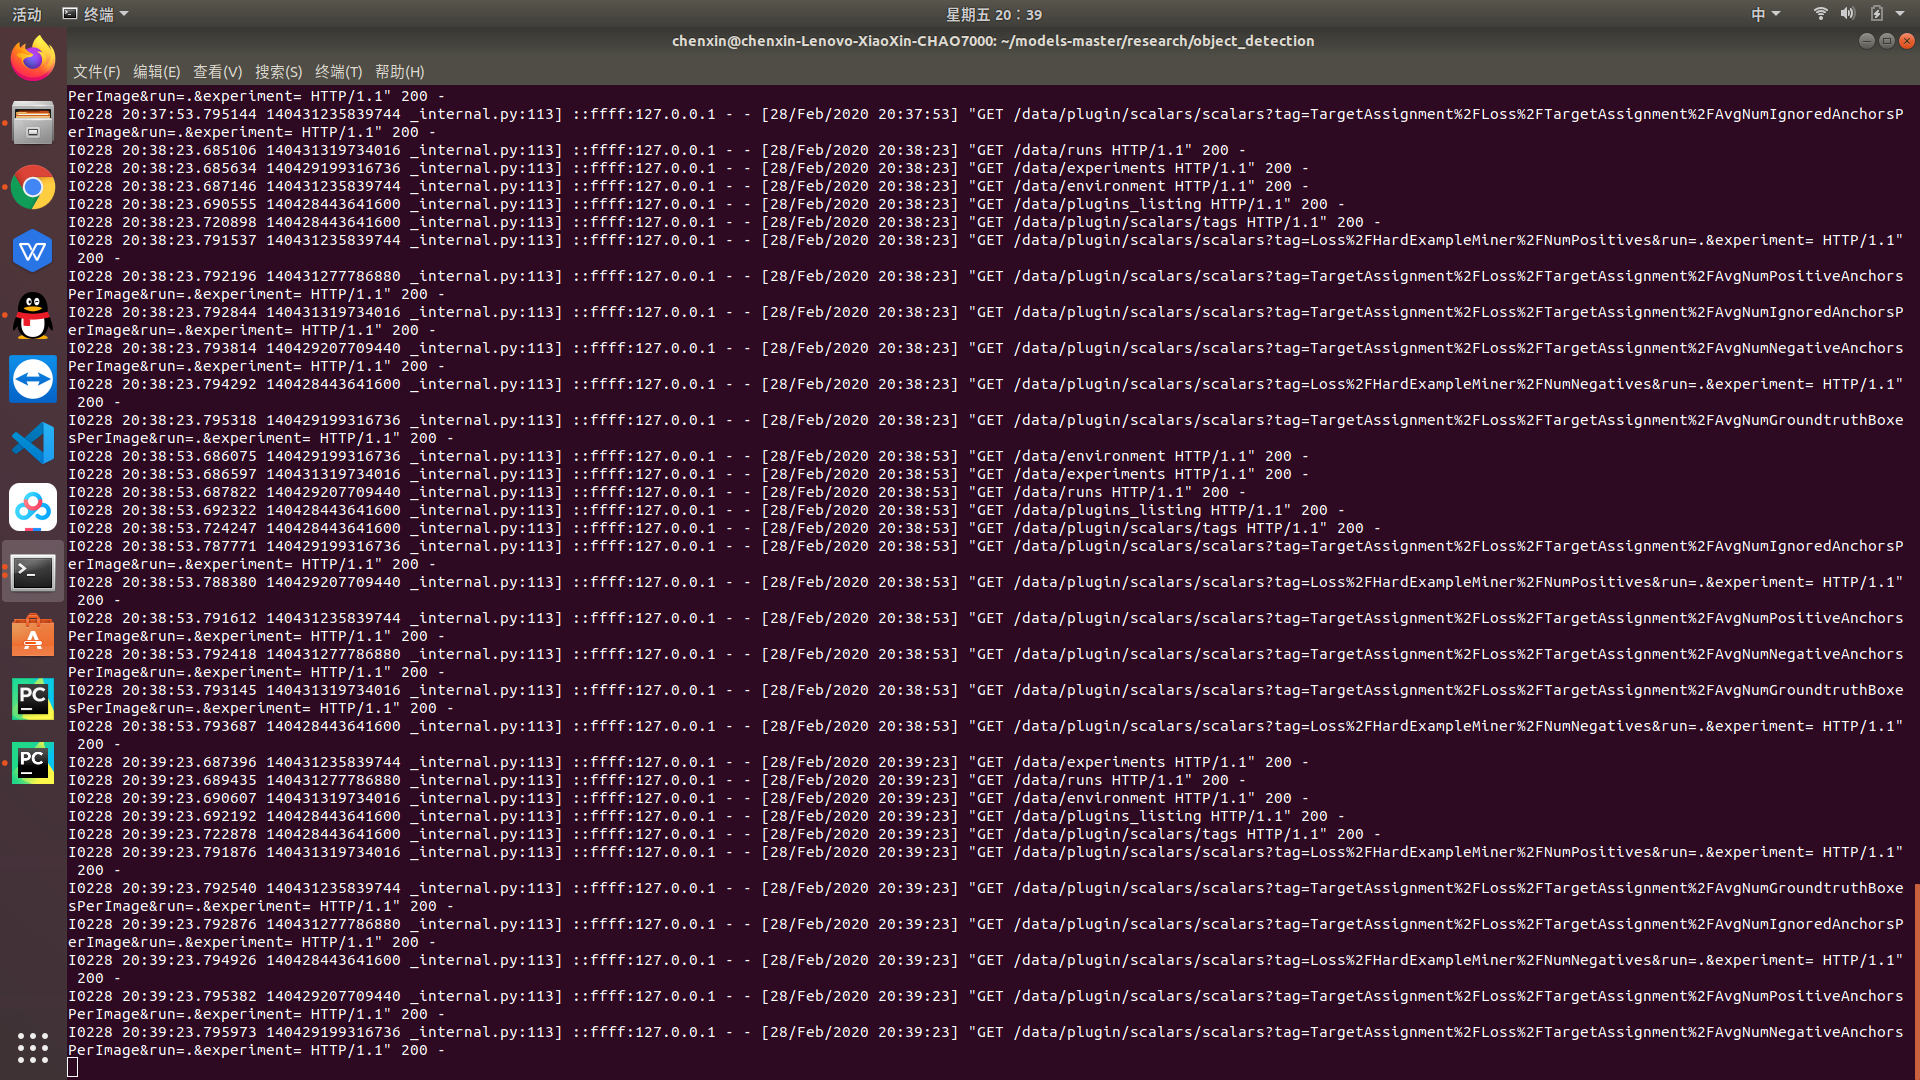This screenshot has height=1080, width=1920.
Task: Launch the first PyCharm dock icon
Action: tap(33, 699)
